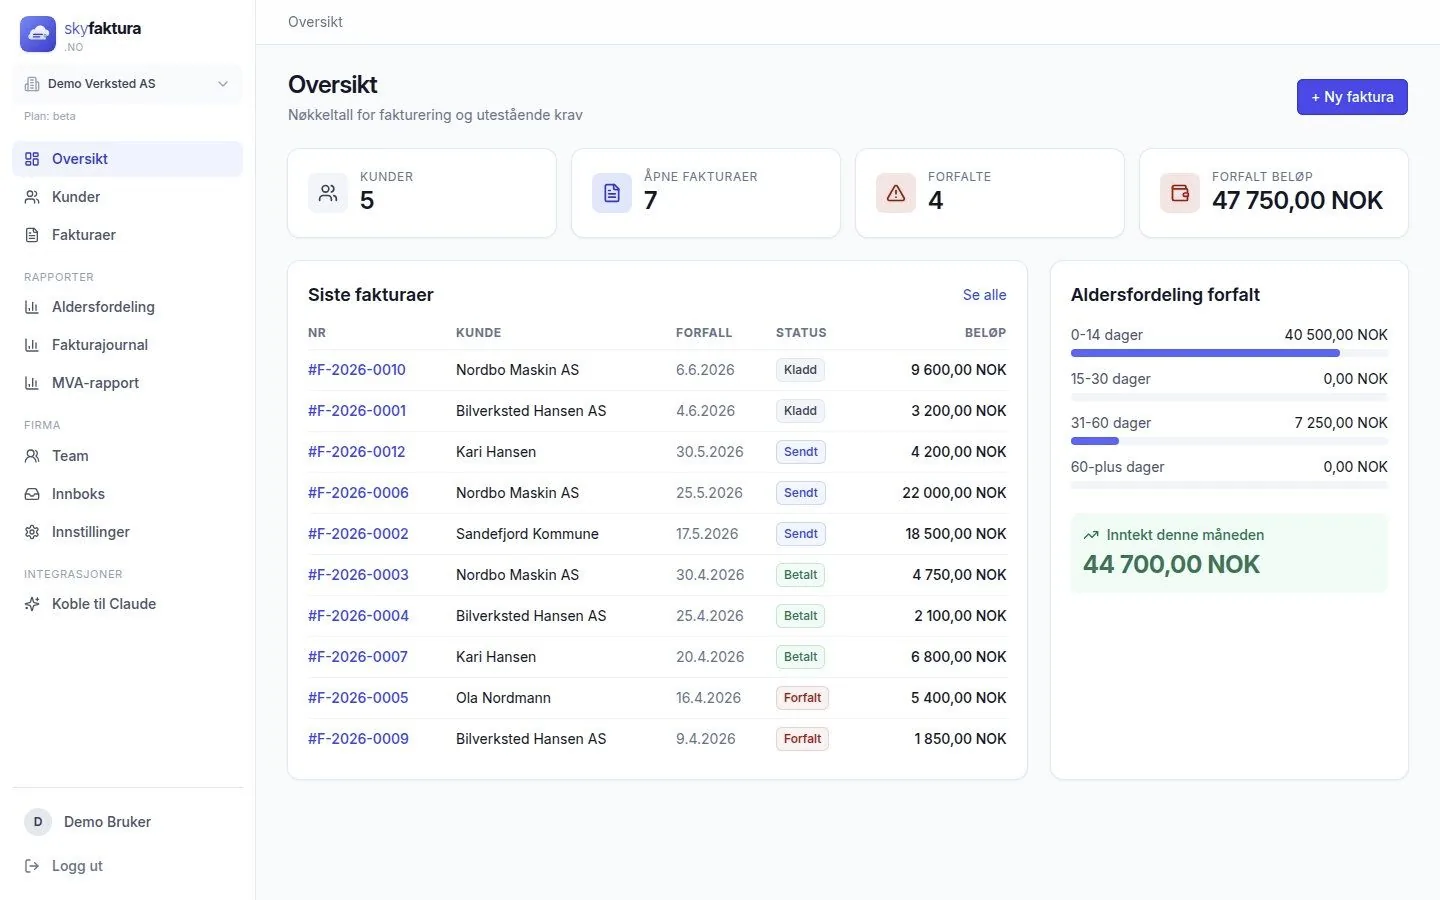The height and width of the screenshot is (900, 1440).
Task: Click the Åpne fakturaer document card icon
Action: (x=612, y=193)
